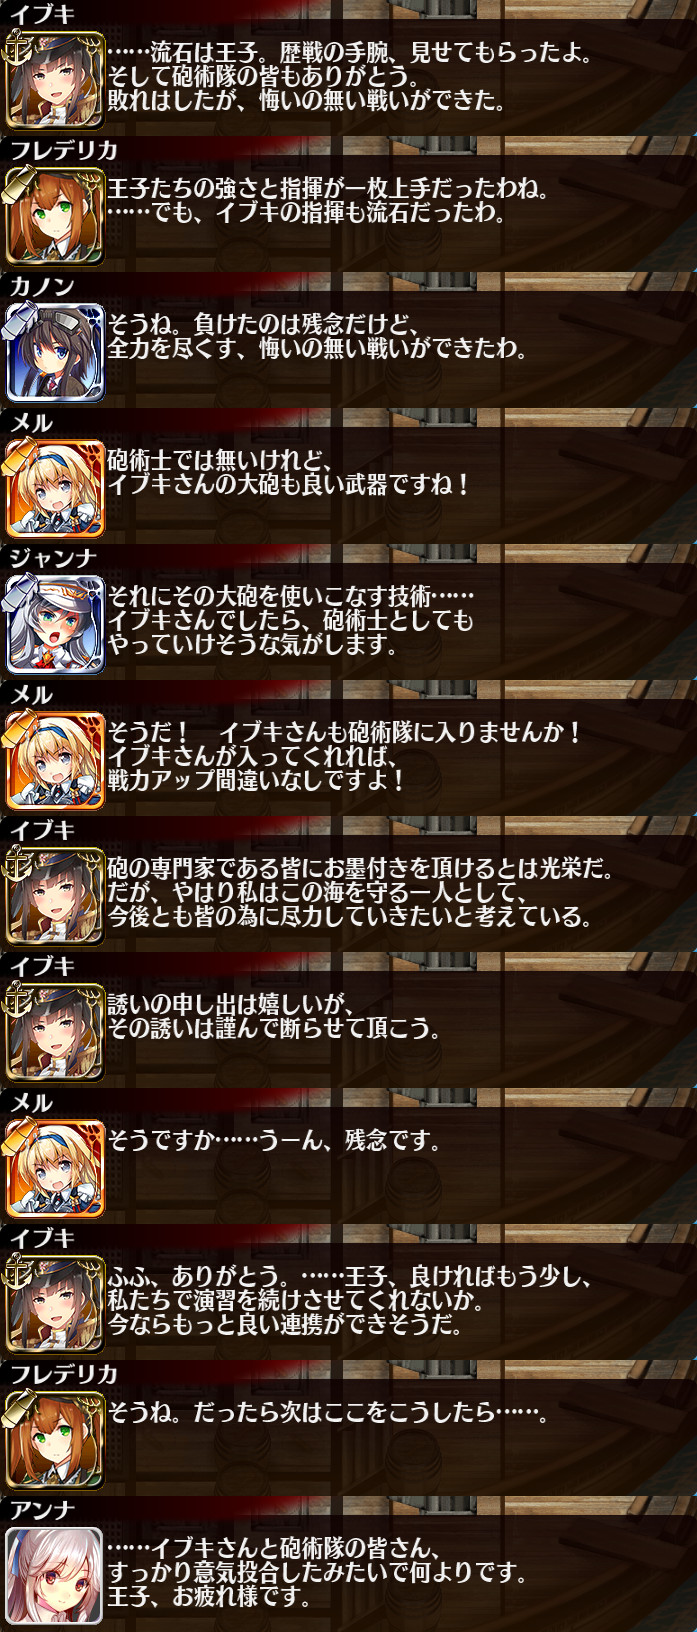Click Ibuki's portrait in the first dialogue row
Screen dimensions: 697x1632
(54, 81)
